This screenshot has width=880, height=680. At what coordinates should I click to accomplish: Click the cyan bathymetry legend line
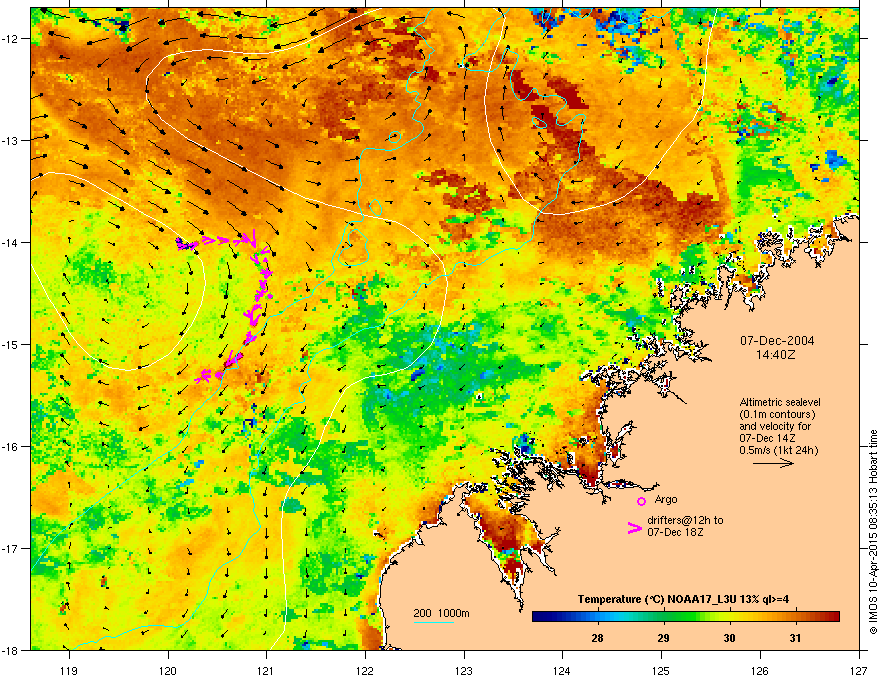433,622
